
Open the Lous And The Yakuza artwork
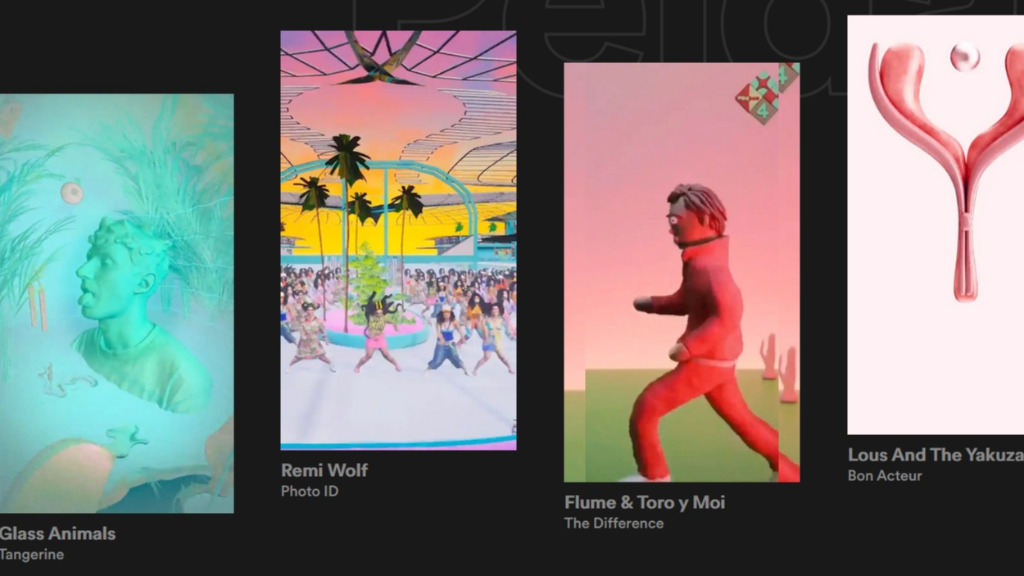pyautogui.click(x=936, y=225)
